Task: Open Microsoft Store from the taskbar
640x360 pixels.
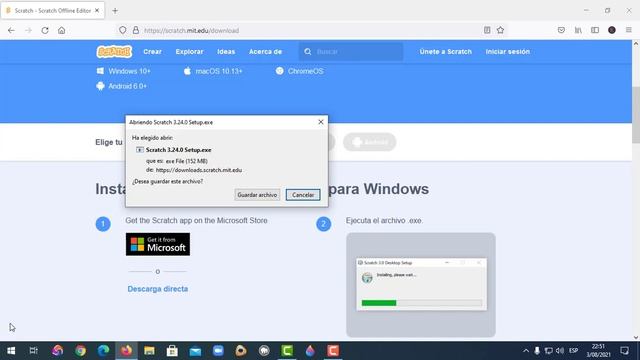Action: (172, 351)
